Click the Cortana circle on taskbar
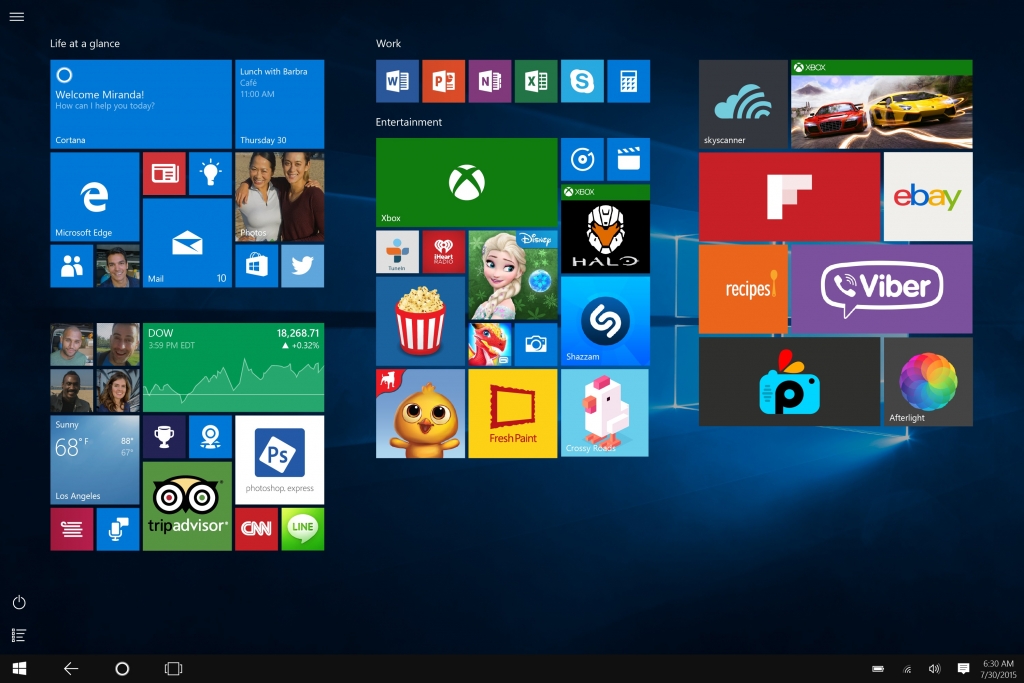This screenshot has width=1024, height=683. tap(122, 669)
